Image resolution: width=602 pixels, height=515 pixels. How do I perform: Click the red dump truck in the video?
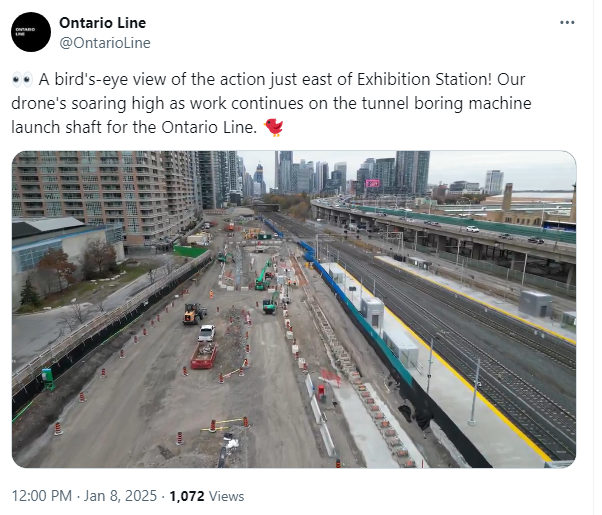[204, 355]
